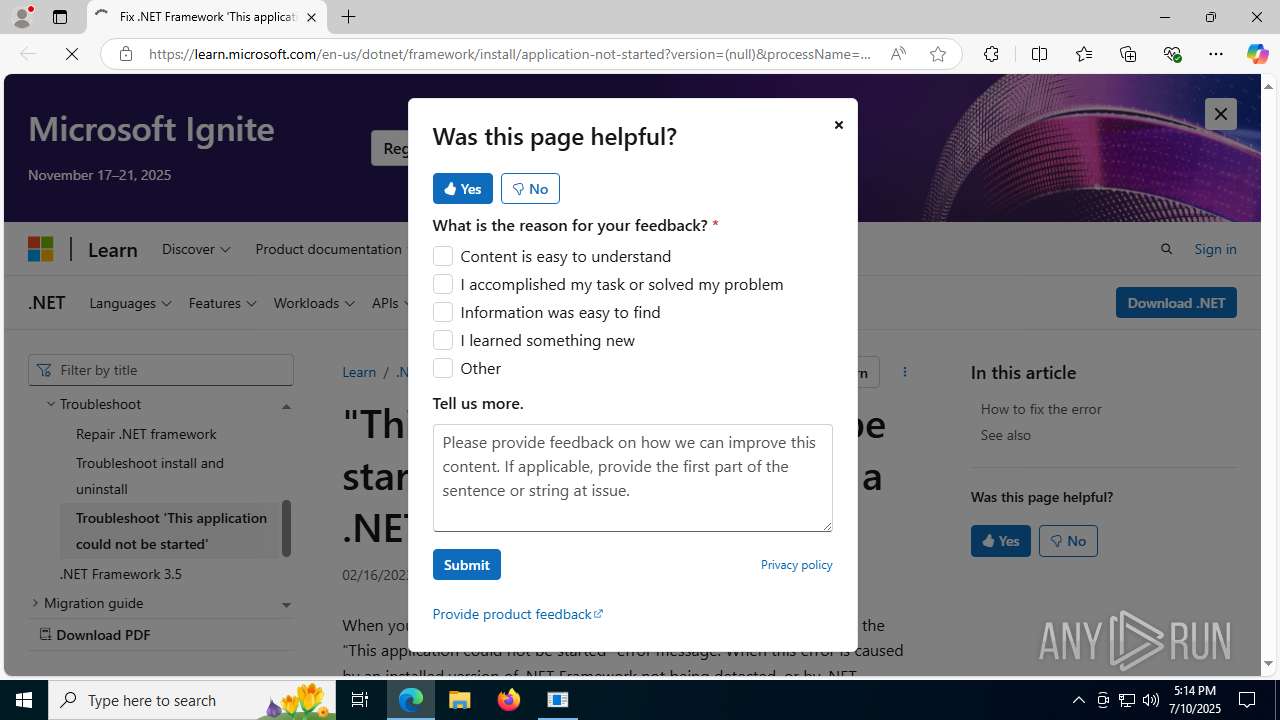Open the Collections icon
Screen dimensions: 1280x720
(1128, 54)
